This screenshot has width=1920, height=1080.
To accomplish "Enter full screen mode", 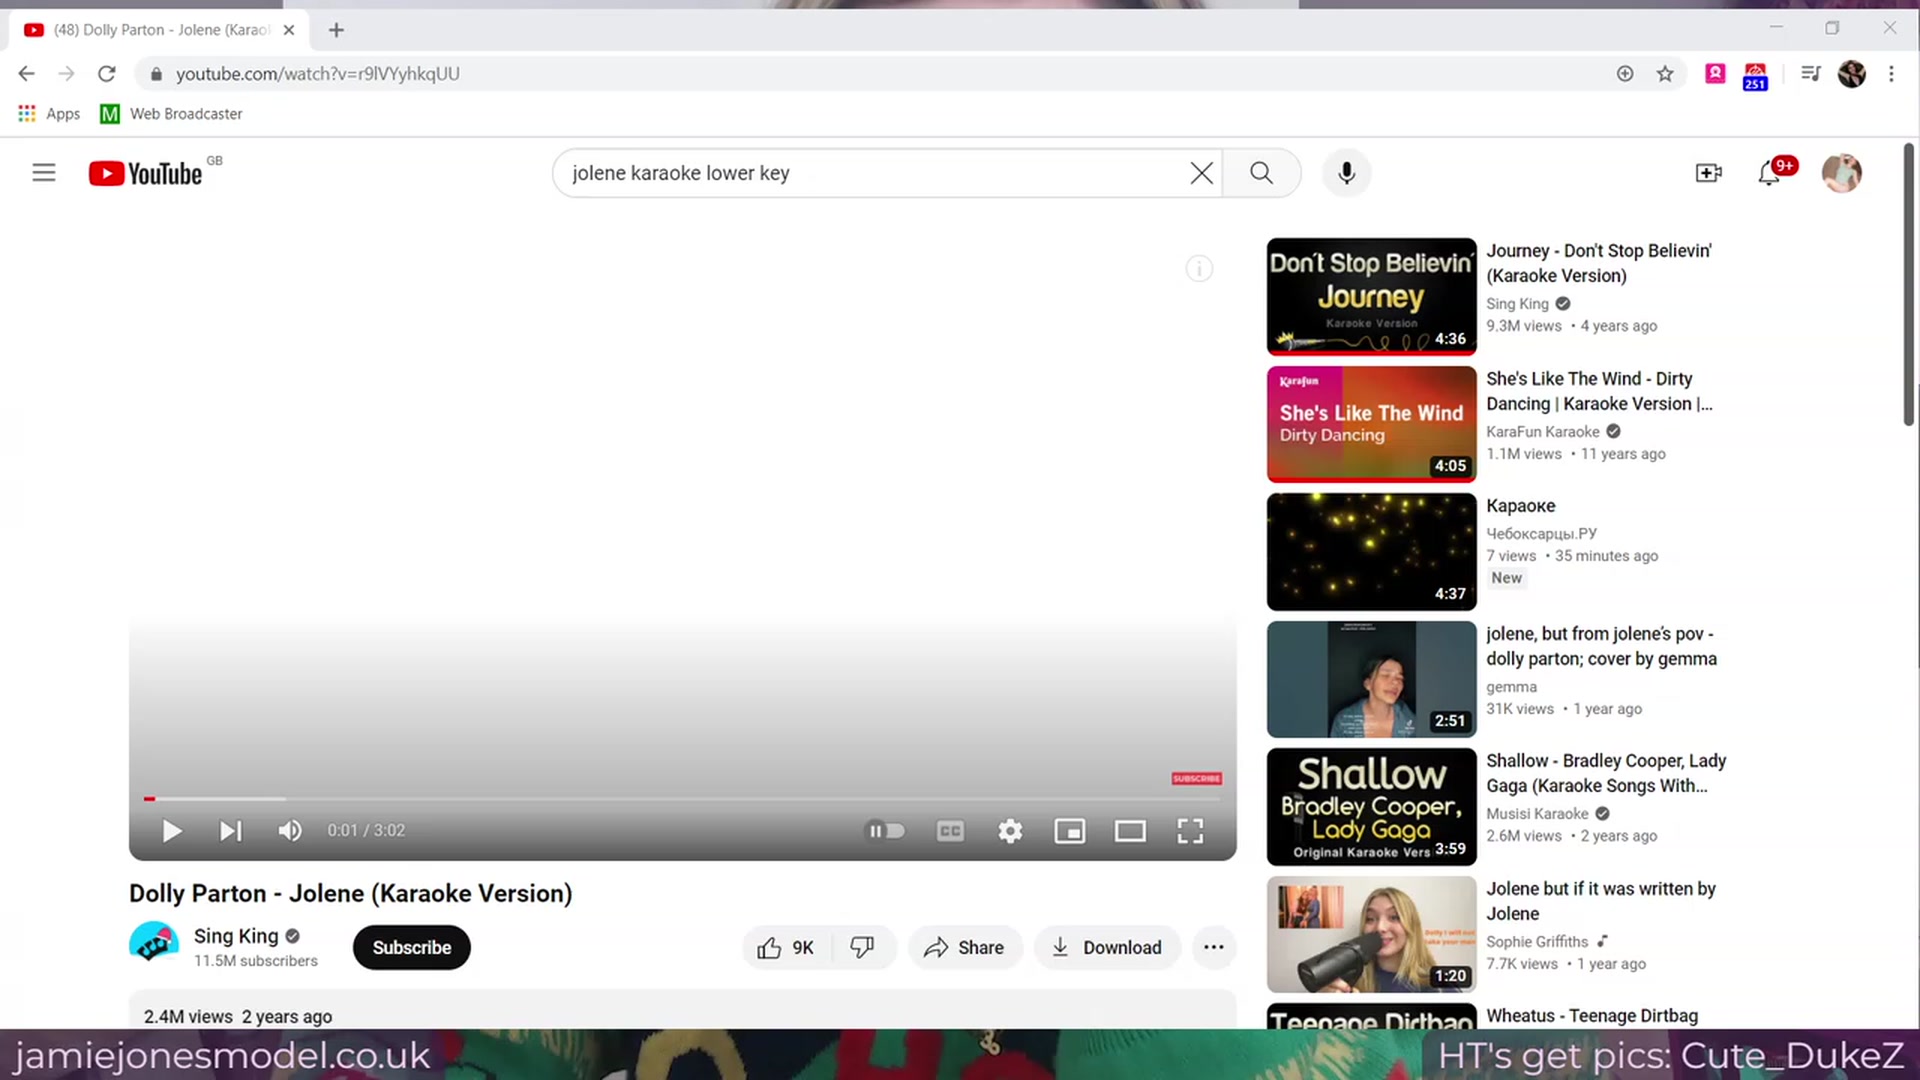I will [x=1190, y=831].
